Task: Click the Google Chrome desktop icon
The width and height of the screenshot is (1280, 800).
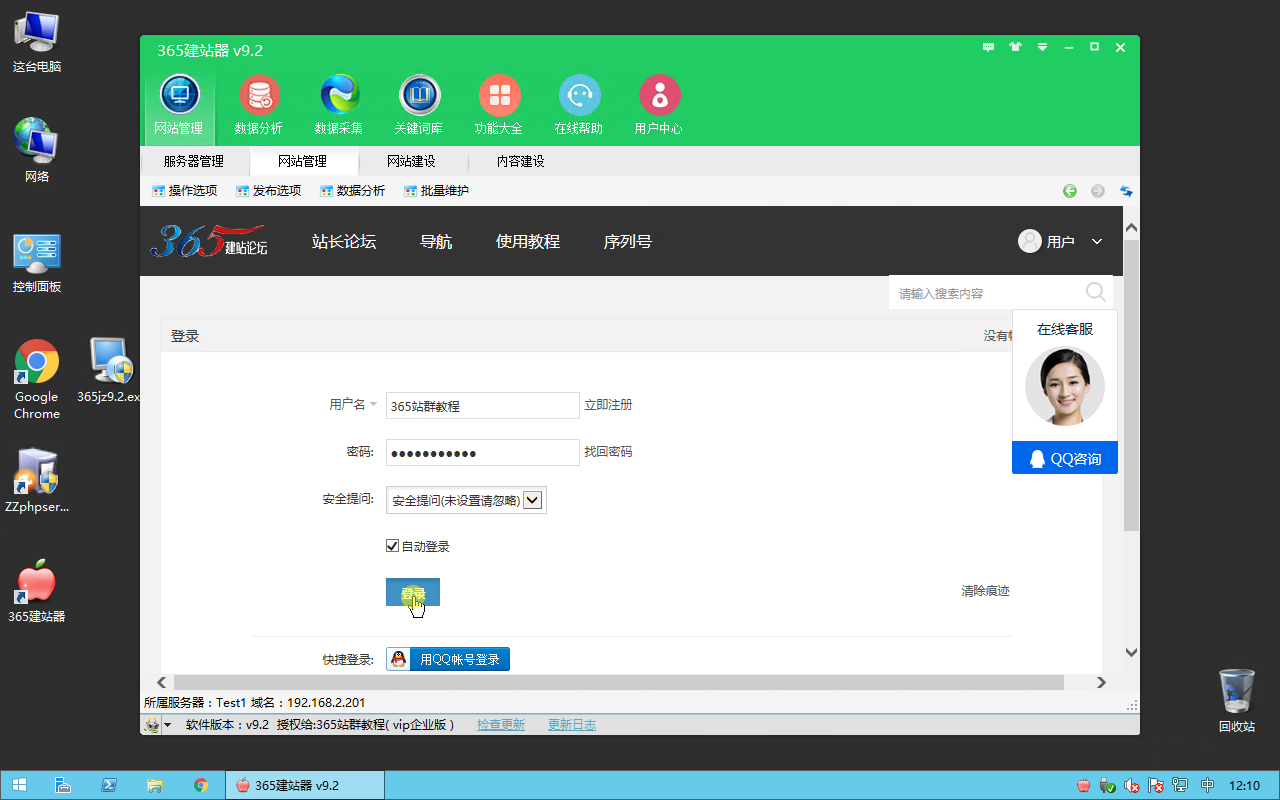Action: pyautogui.click(x=37, y=380)
